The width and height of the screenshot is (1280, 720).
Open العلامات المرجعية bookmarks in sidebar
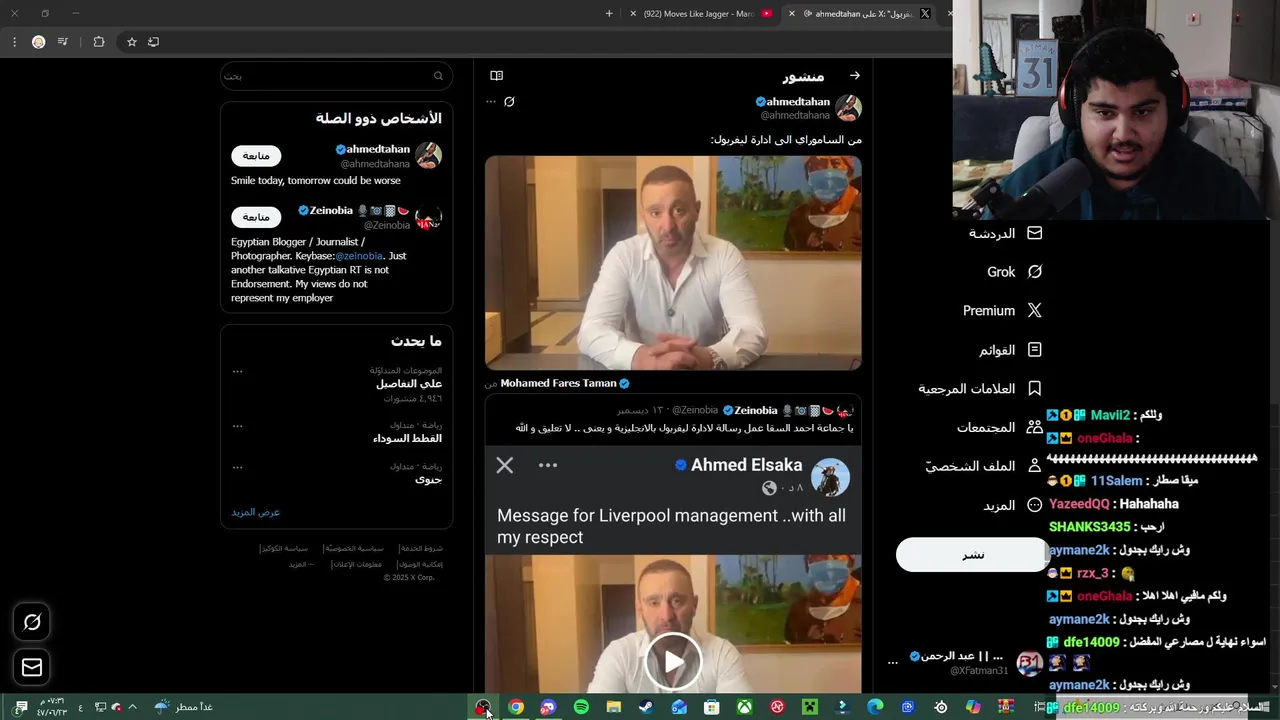point(980,388)
